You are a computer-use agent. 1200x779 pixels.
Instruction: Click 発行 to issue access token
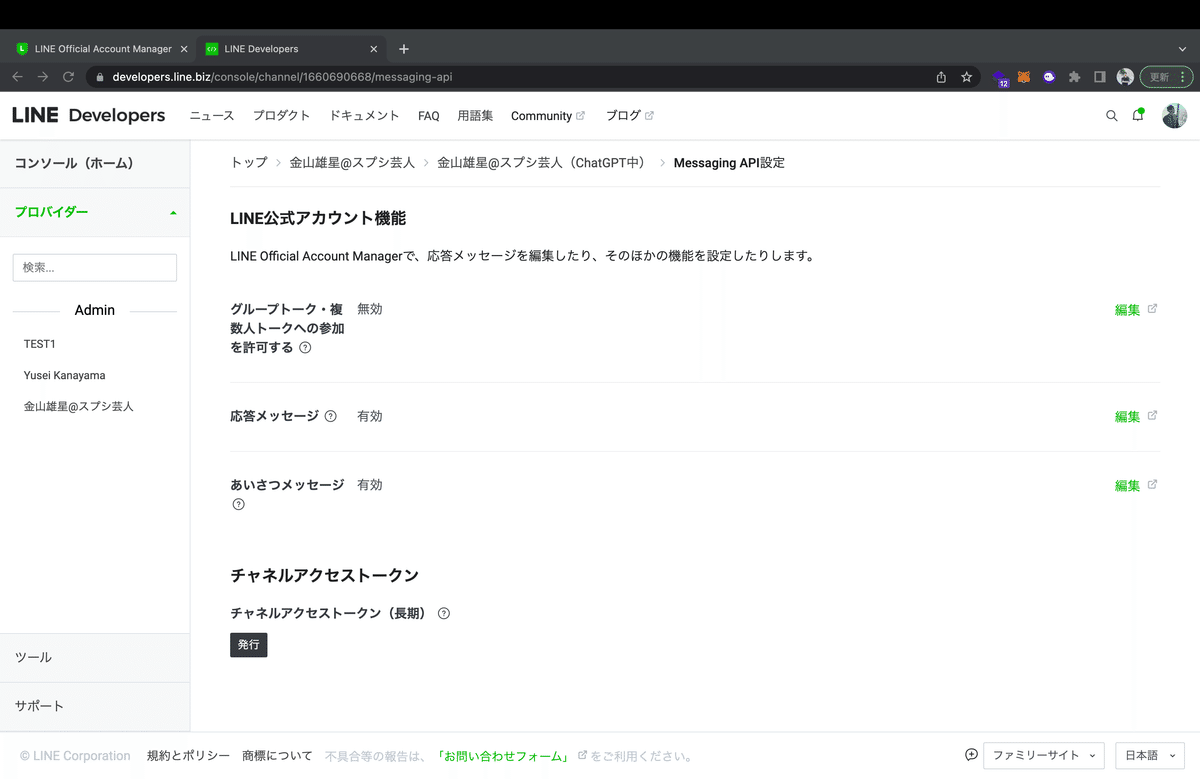coord(249,645)
